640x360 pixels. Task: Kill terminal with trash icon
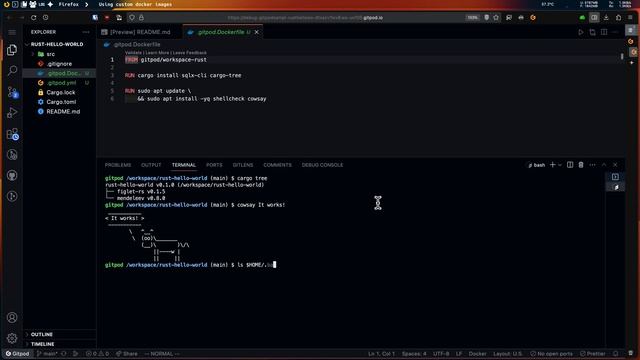[581, 165]
